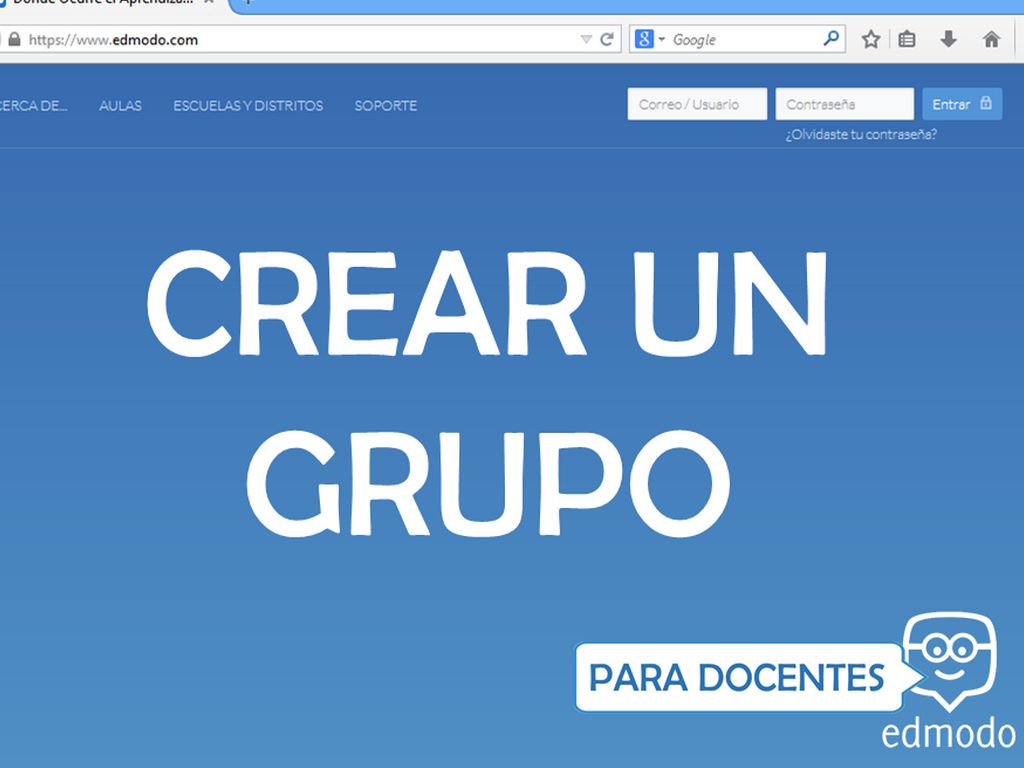Click the padlock security icon in address bar
This screenshot has height=768, width=1024.
(x=14, y=40)
